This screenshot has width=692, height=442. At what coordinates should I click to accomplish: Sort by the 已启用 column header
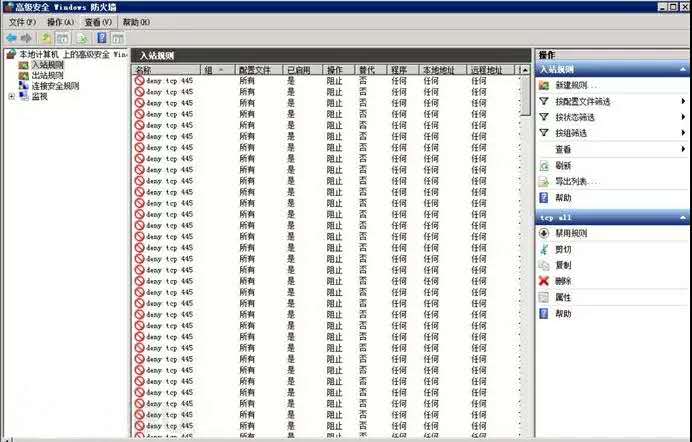click(302, 70)
